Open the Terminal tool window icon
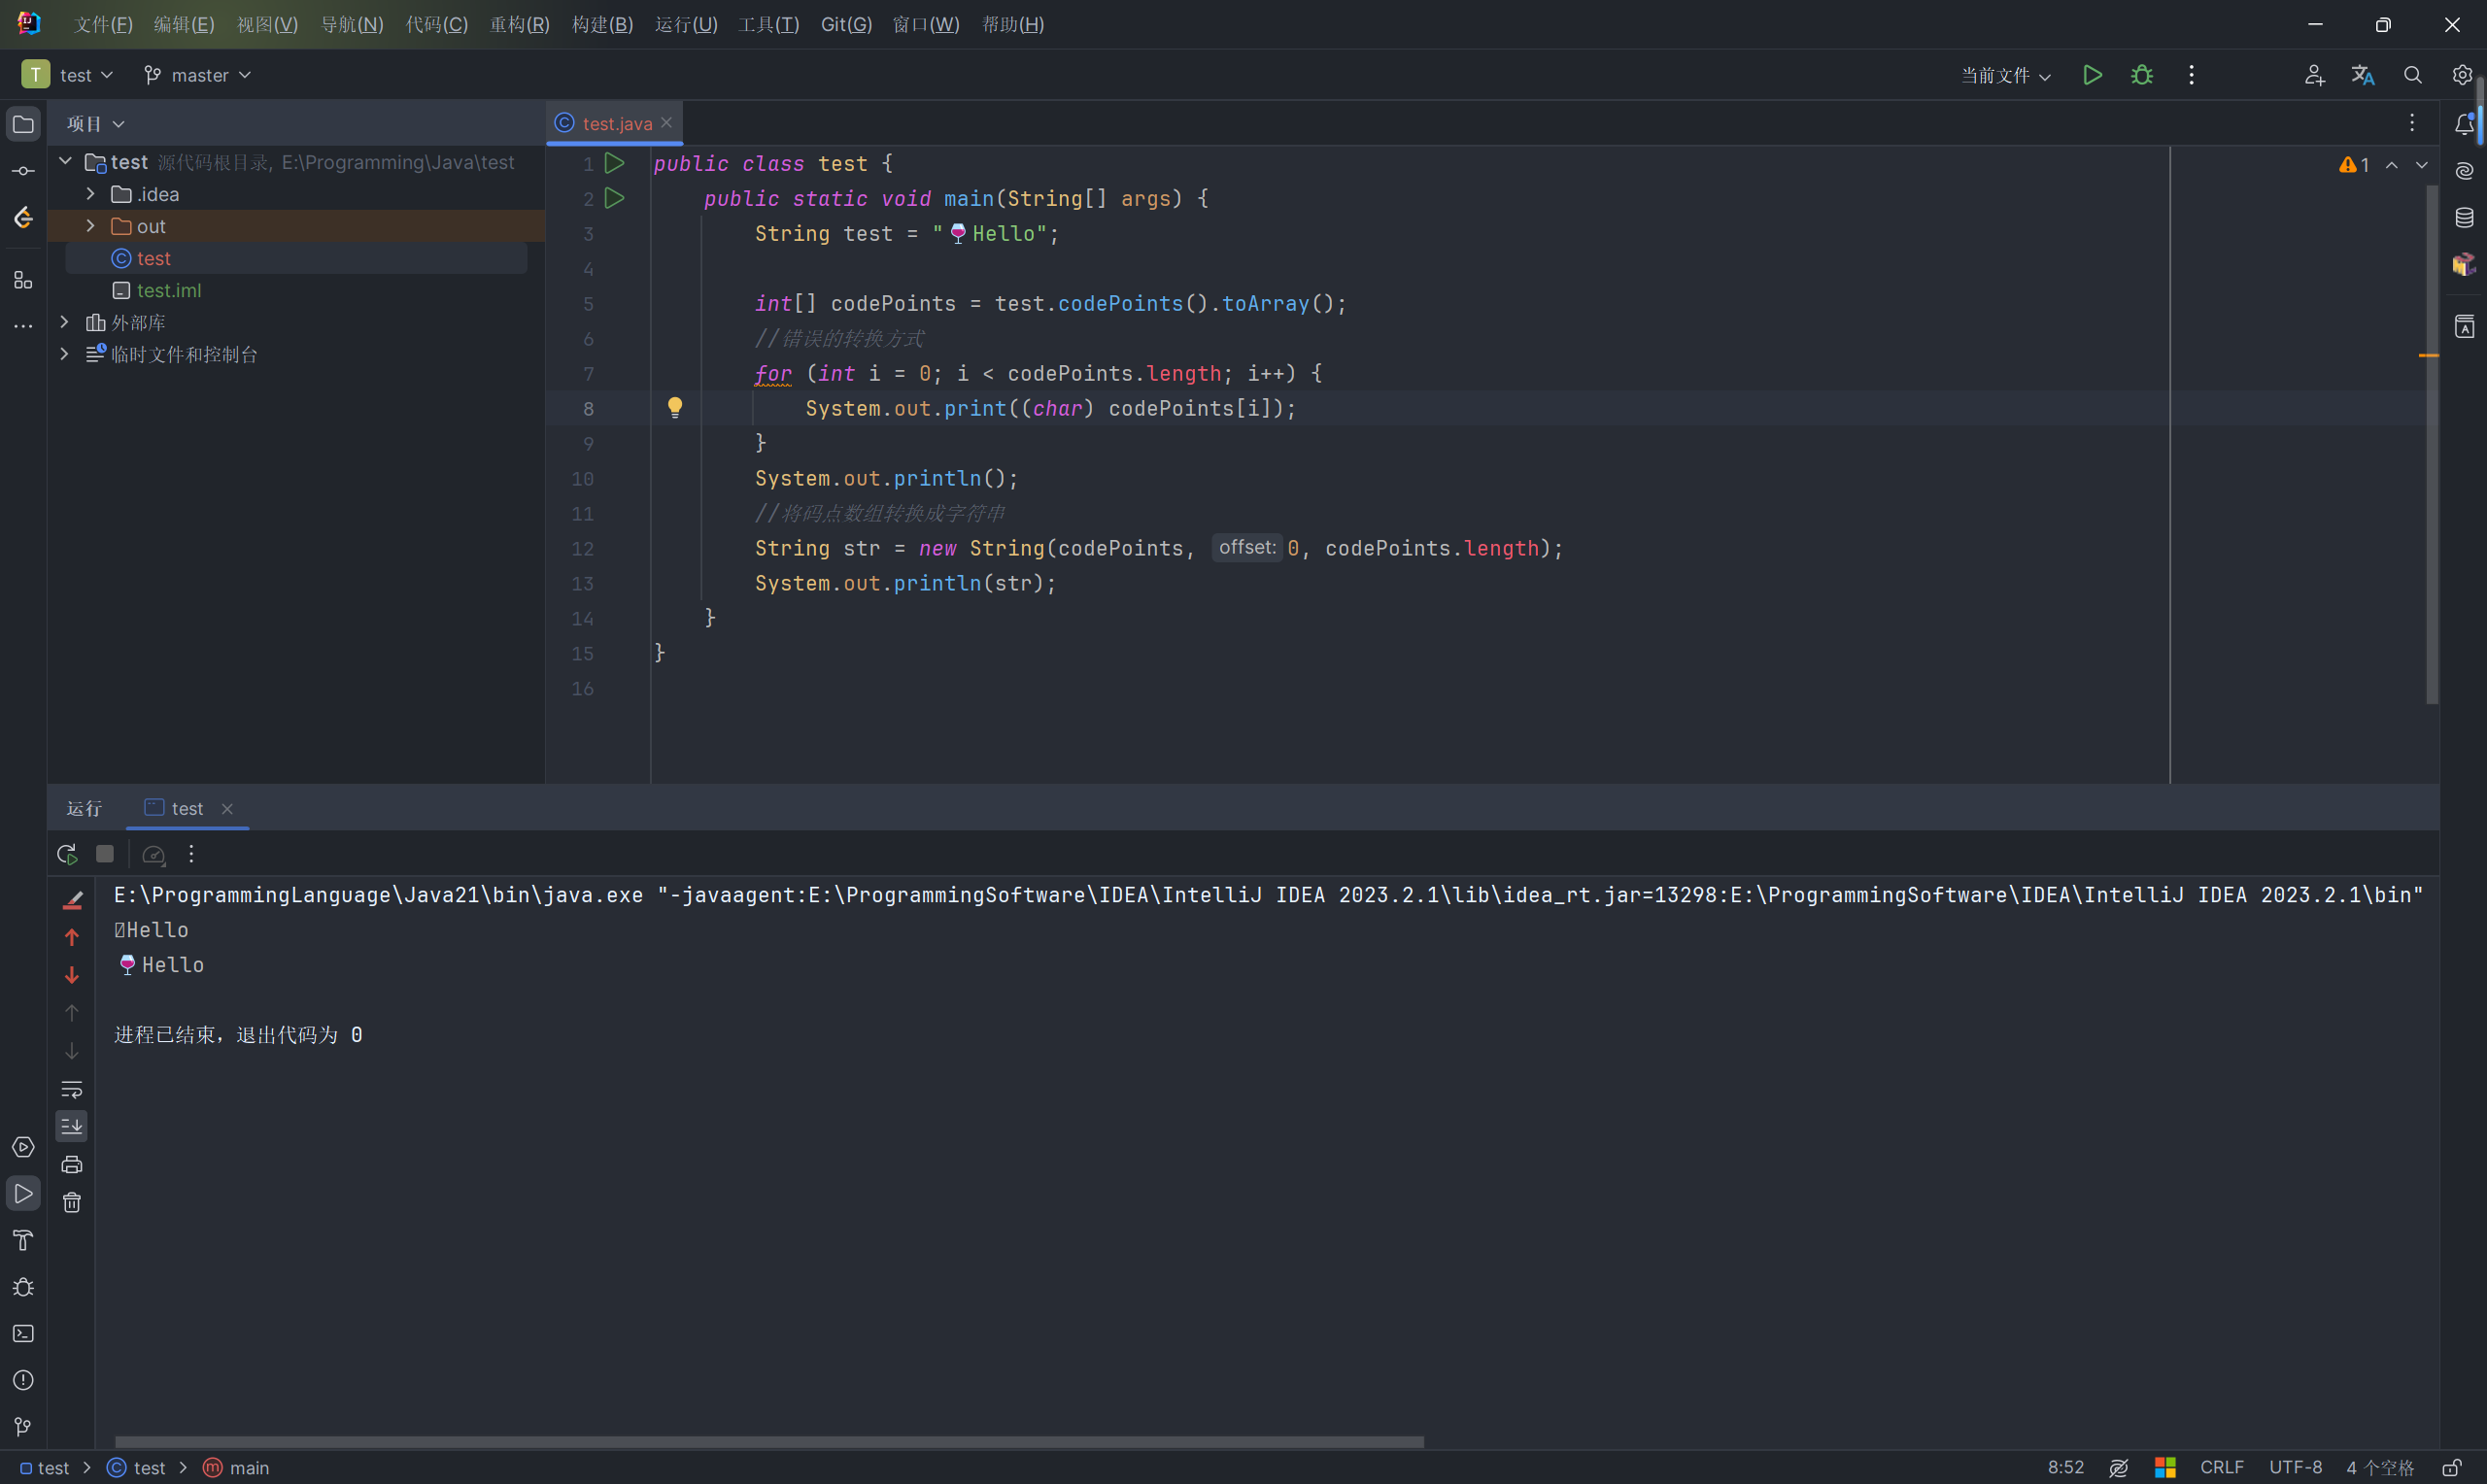 (23, 1334)
